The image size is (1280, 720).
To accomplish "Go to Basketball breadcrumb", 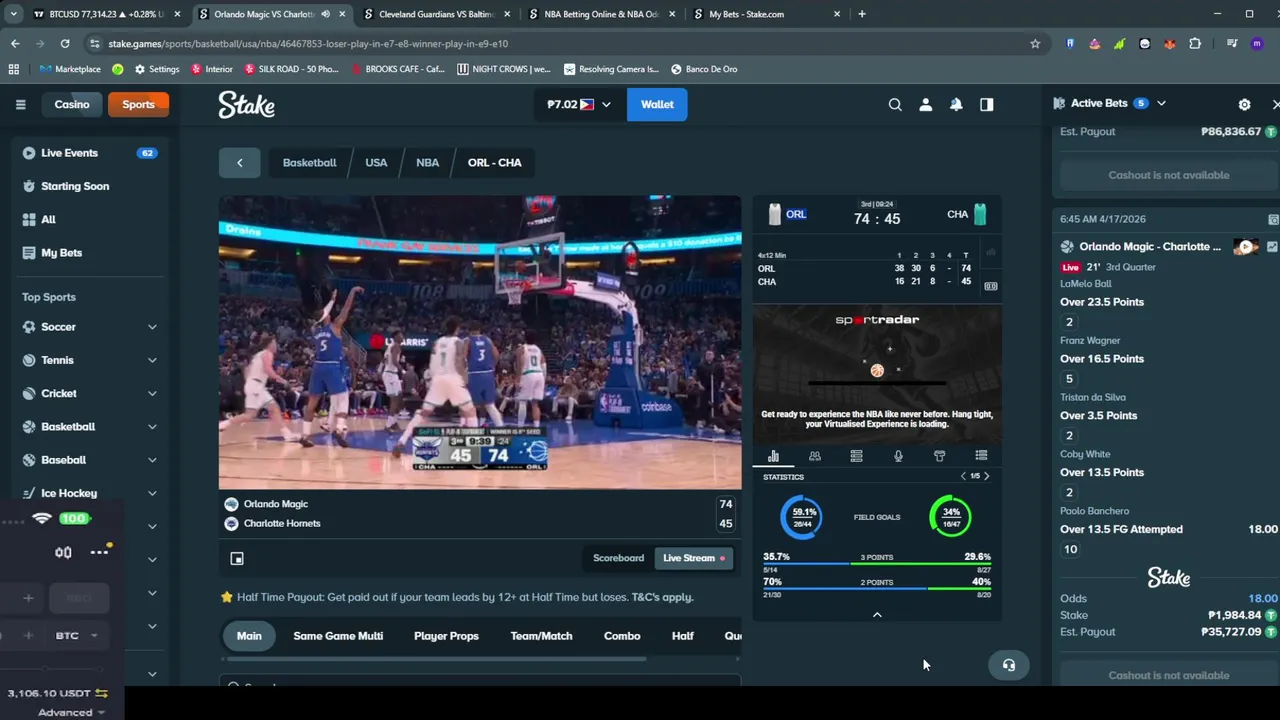I will (309, 162).
